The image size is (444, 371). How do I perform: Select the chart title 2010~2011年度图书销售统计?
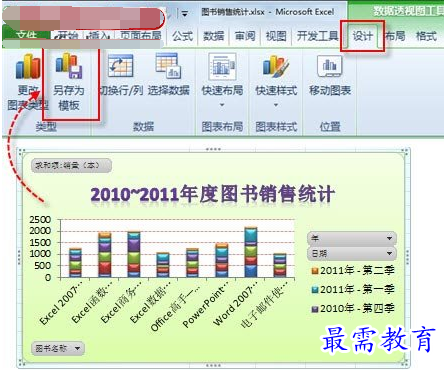coord(213,194)
